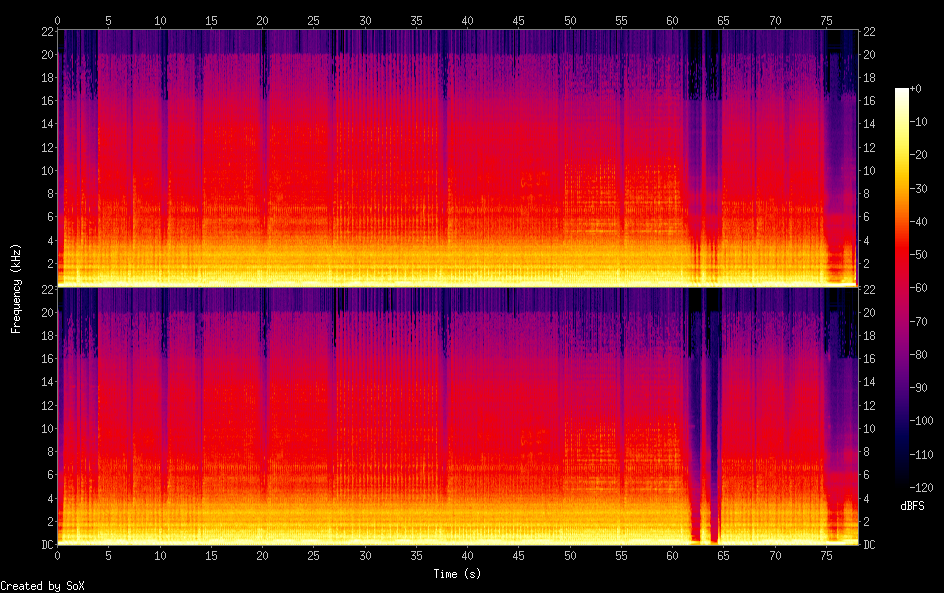Click the "-120" color scale label

click(x=922, y=488)
